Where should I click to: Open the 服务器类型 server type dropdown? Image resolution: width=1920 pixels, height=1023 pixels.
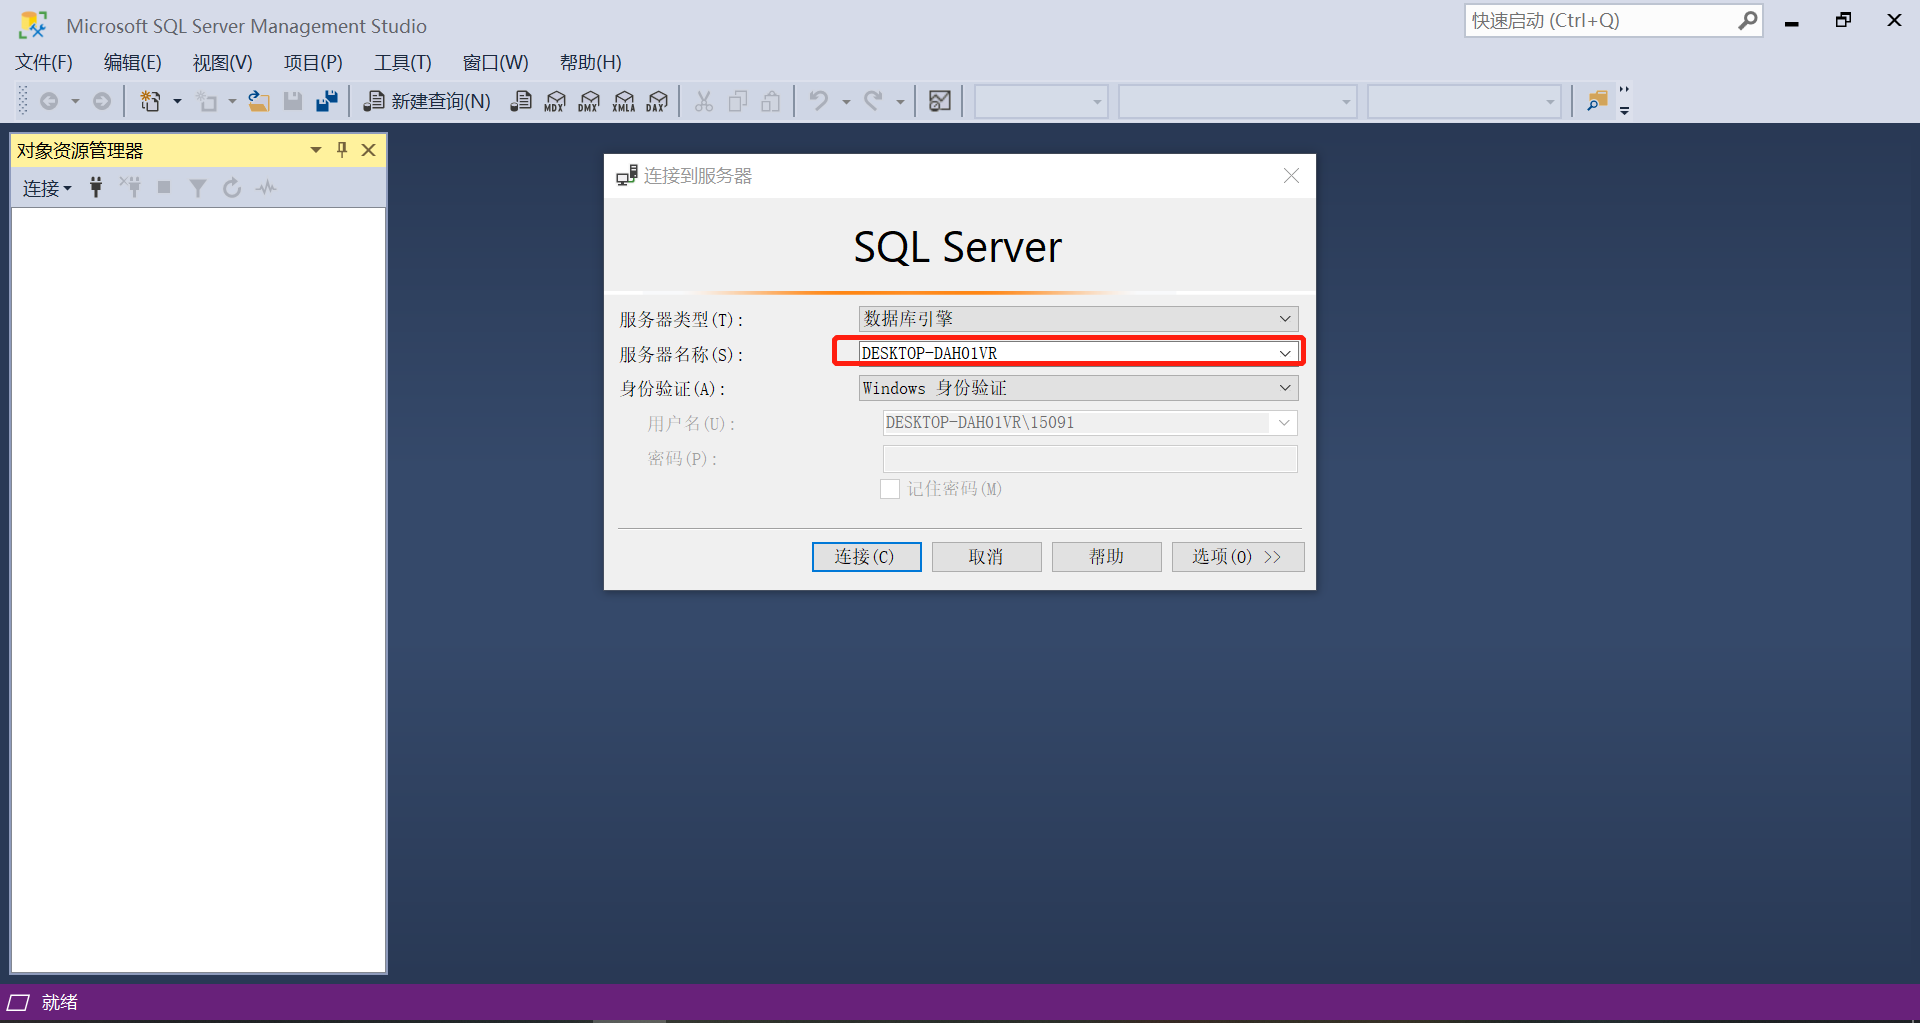pos(1285,318)
